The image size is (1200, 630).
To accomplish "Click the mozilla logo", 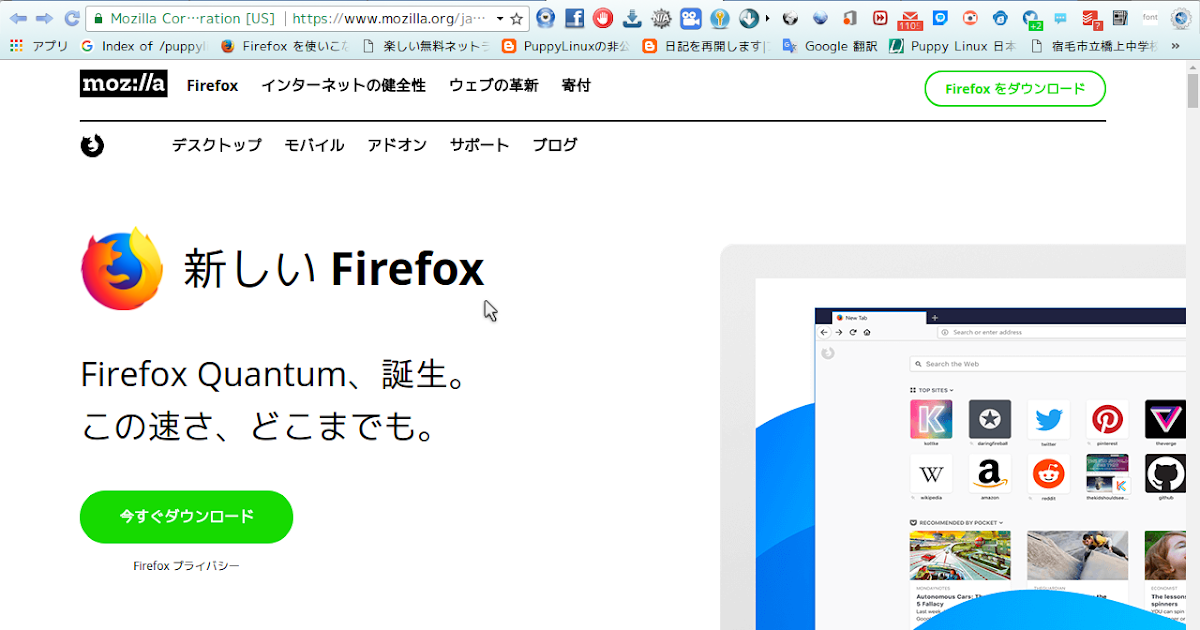I will (x=124, y=85).
